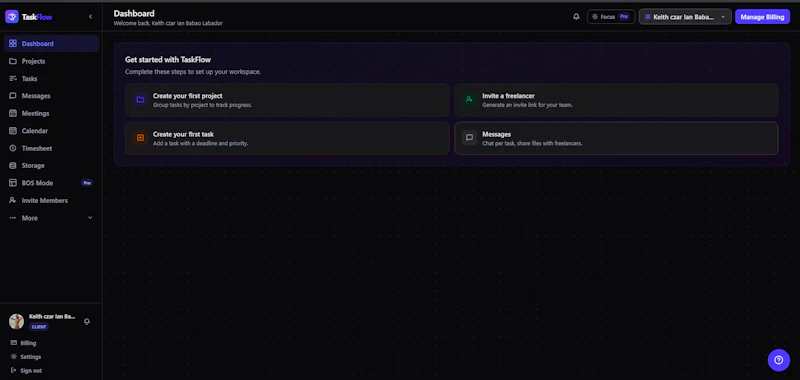This screenshot has width=800, height=380.
Task: Click 'Add a task with a deadline and priority.' text
Action: (201, 143)
